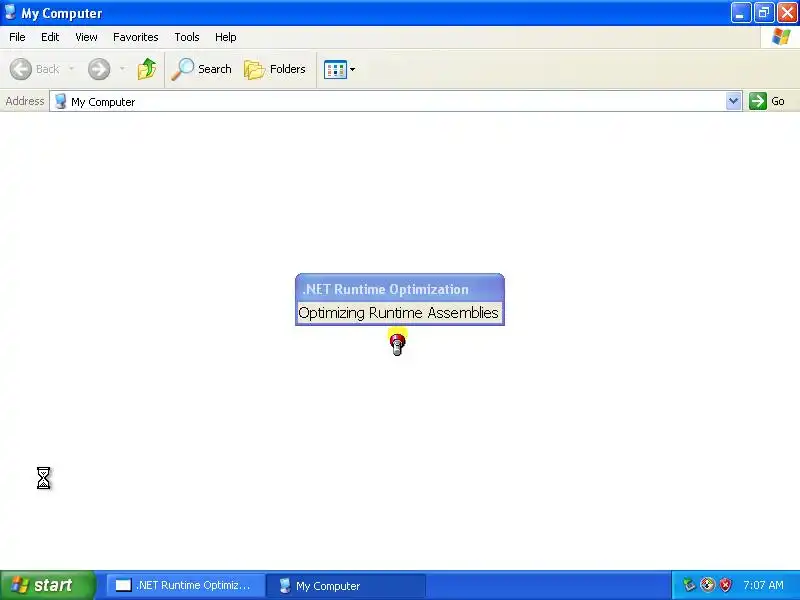Open the Forward history dropdown arrow
Screen dimensions: 800x600
click(122, 69)
